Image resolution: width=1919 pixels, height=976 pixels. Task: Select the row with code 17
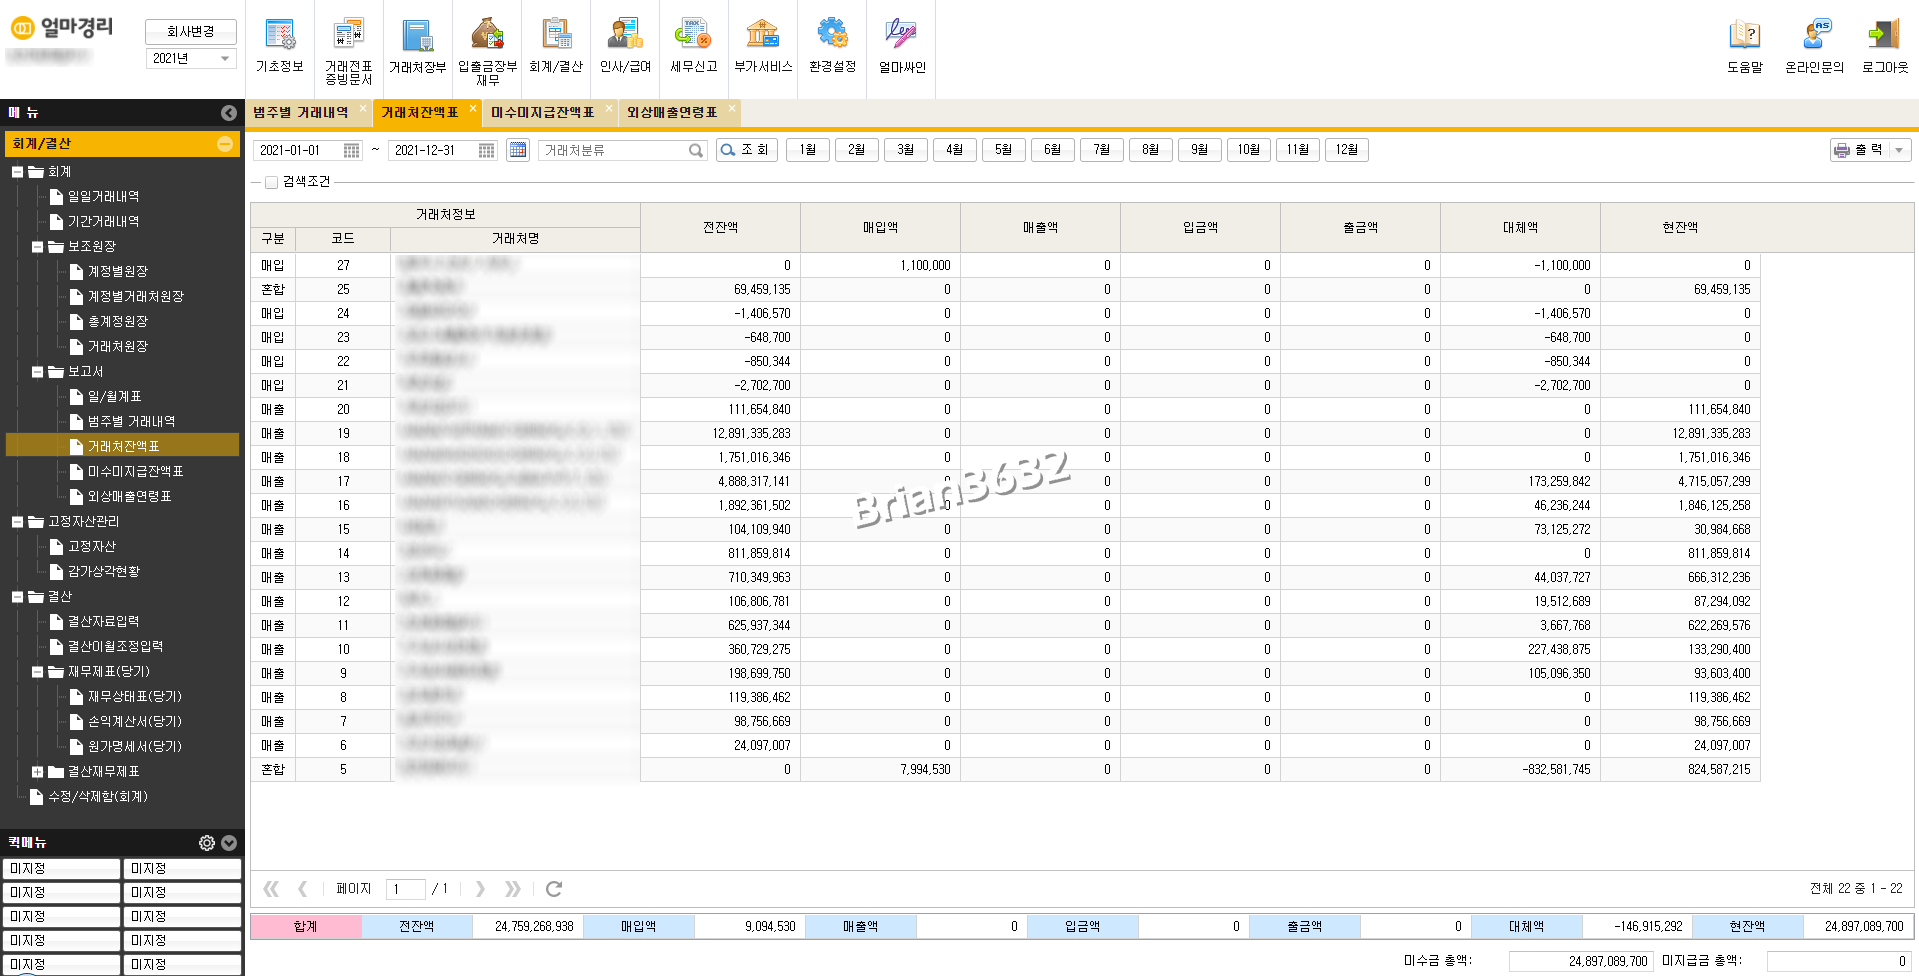(1005, 482)
